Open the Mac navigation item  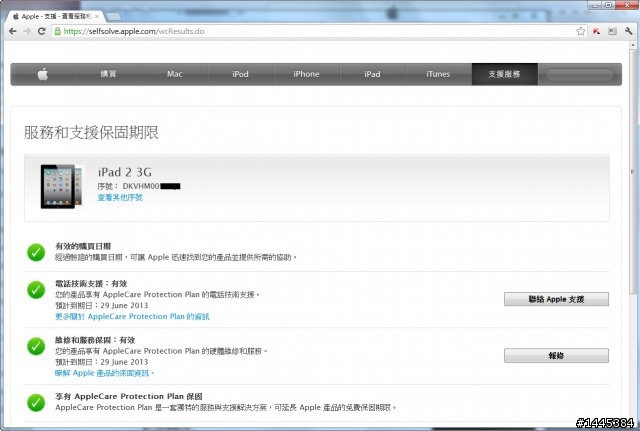[x=175, y=74]
